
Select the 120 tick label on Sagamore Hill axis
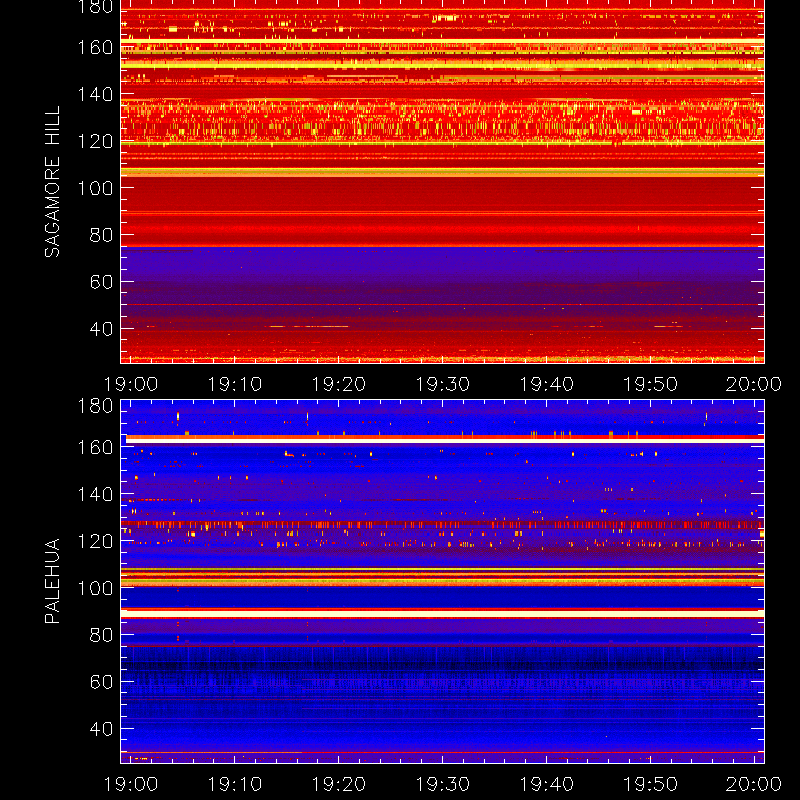(x=95, y=141)
